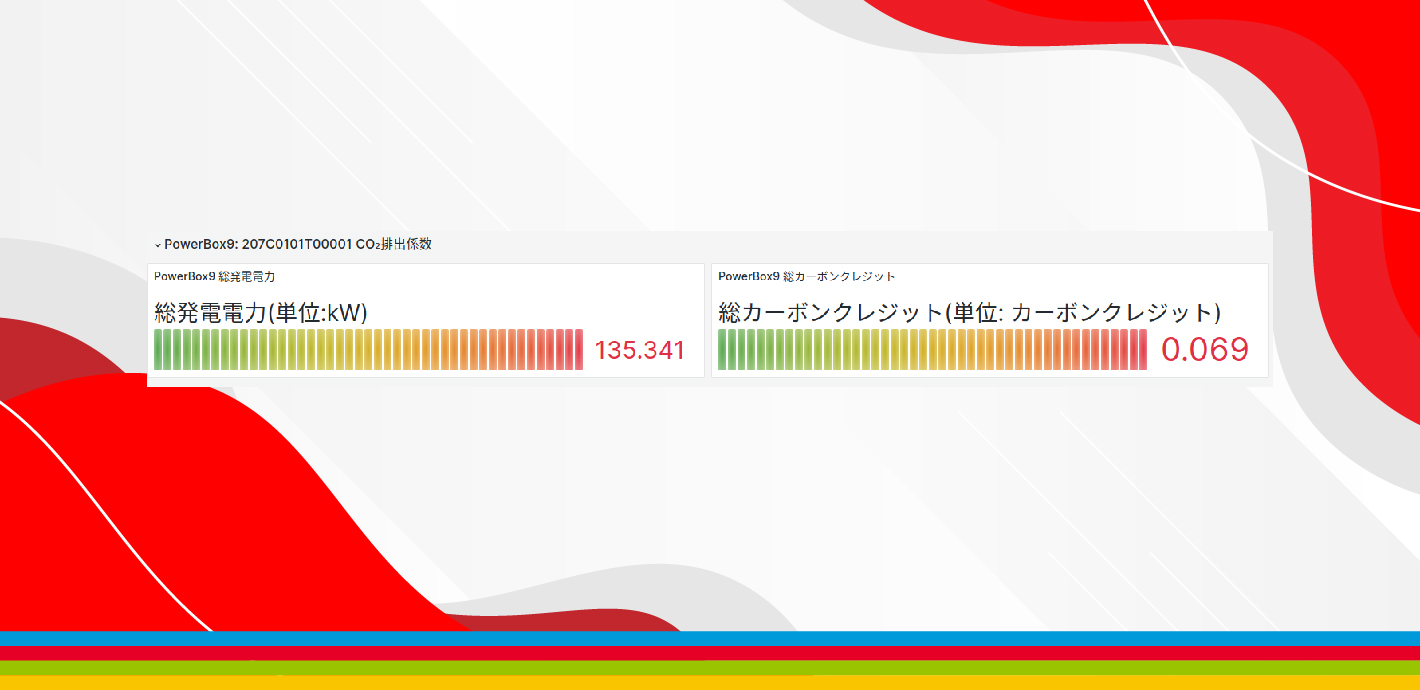The width and height of the screenshot is (1420, 690).
Task: Open the PowerBox9 総カーボンクレジット panel title menu
Action: click(806, 276)
